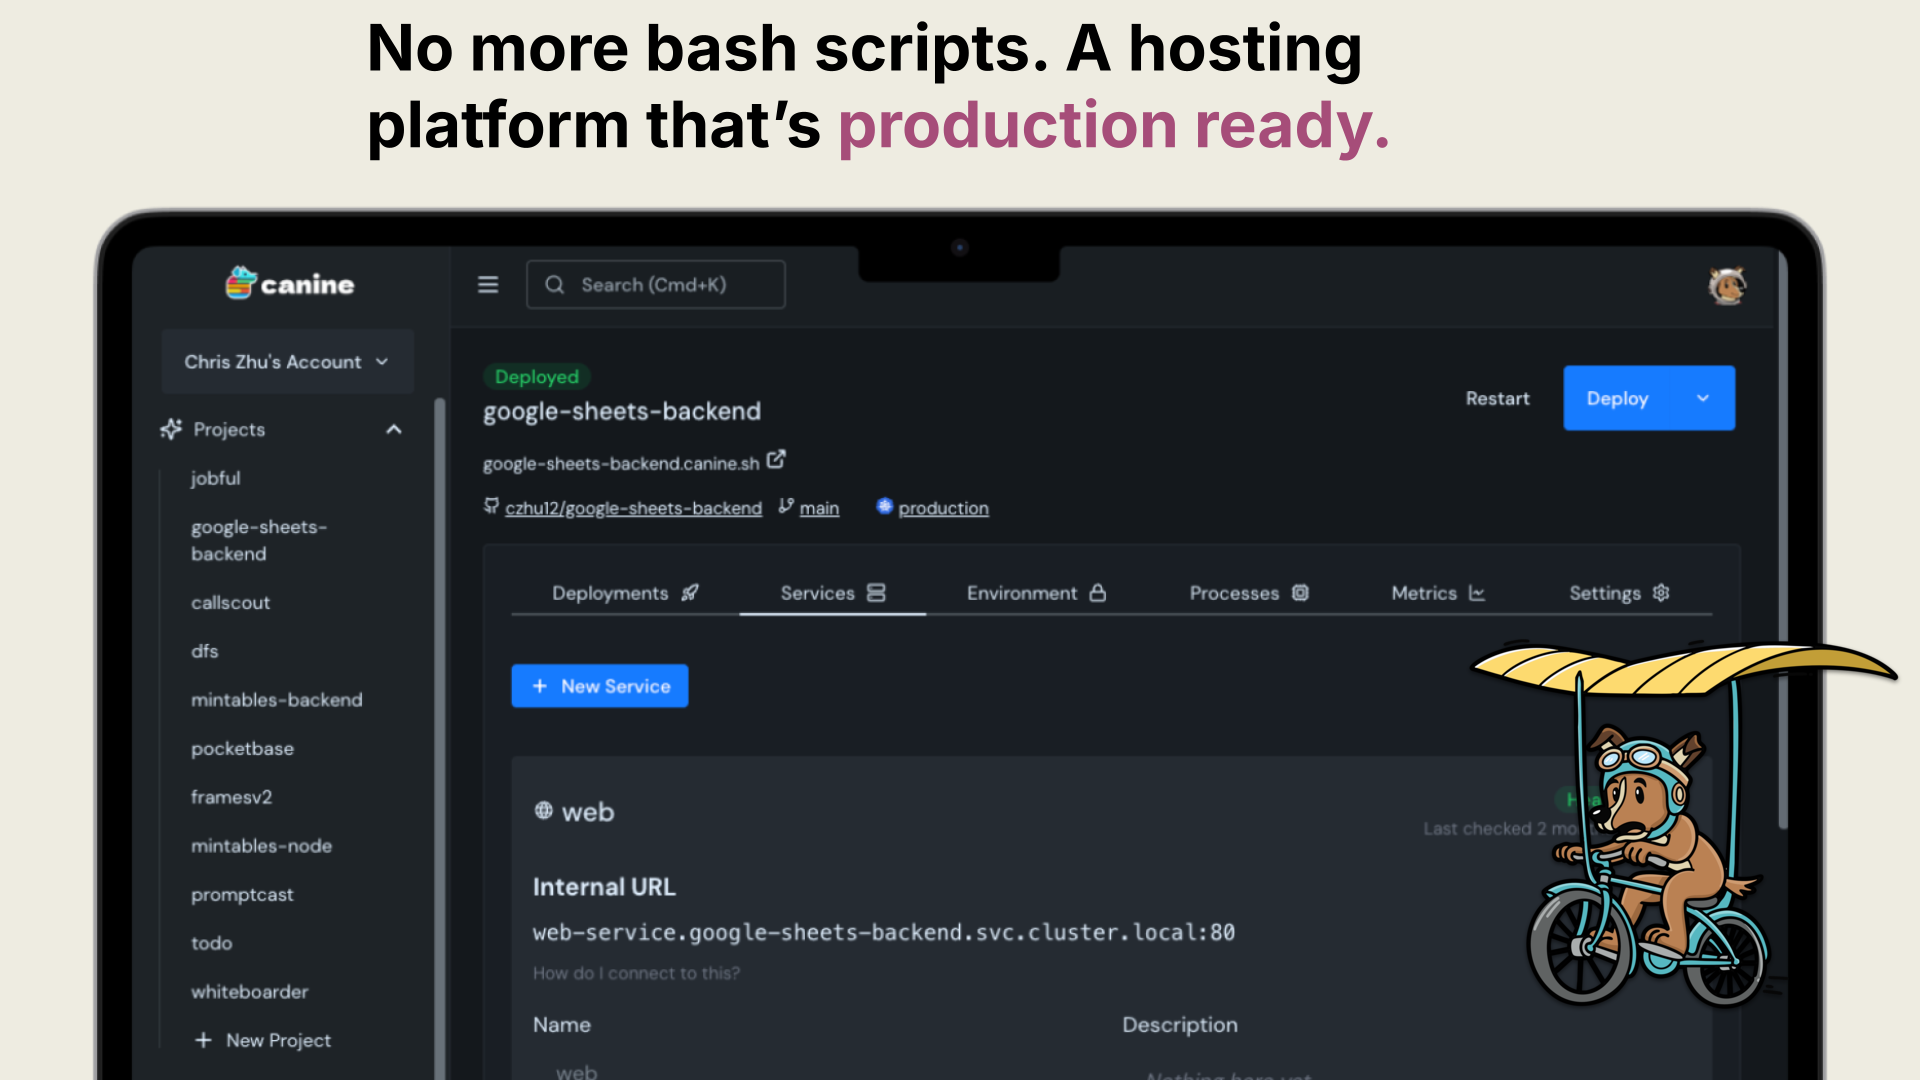Open the czhu12/google-sheets-backend repo link
The width and height of the screenshot is (1920, 1080).
coord(633,508)
